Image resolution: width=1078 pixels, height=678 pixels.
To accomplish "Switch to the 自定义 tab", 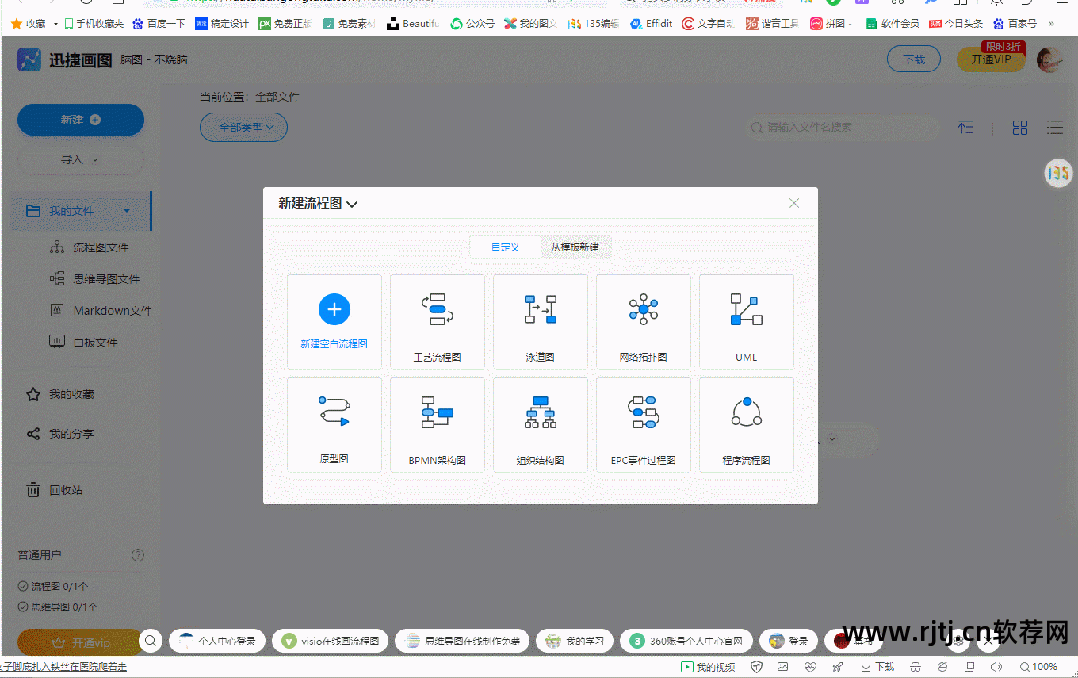I will [x=504, y=246].
